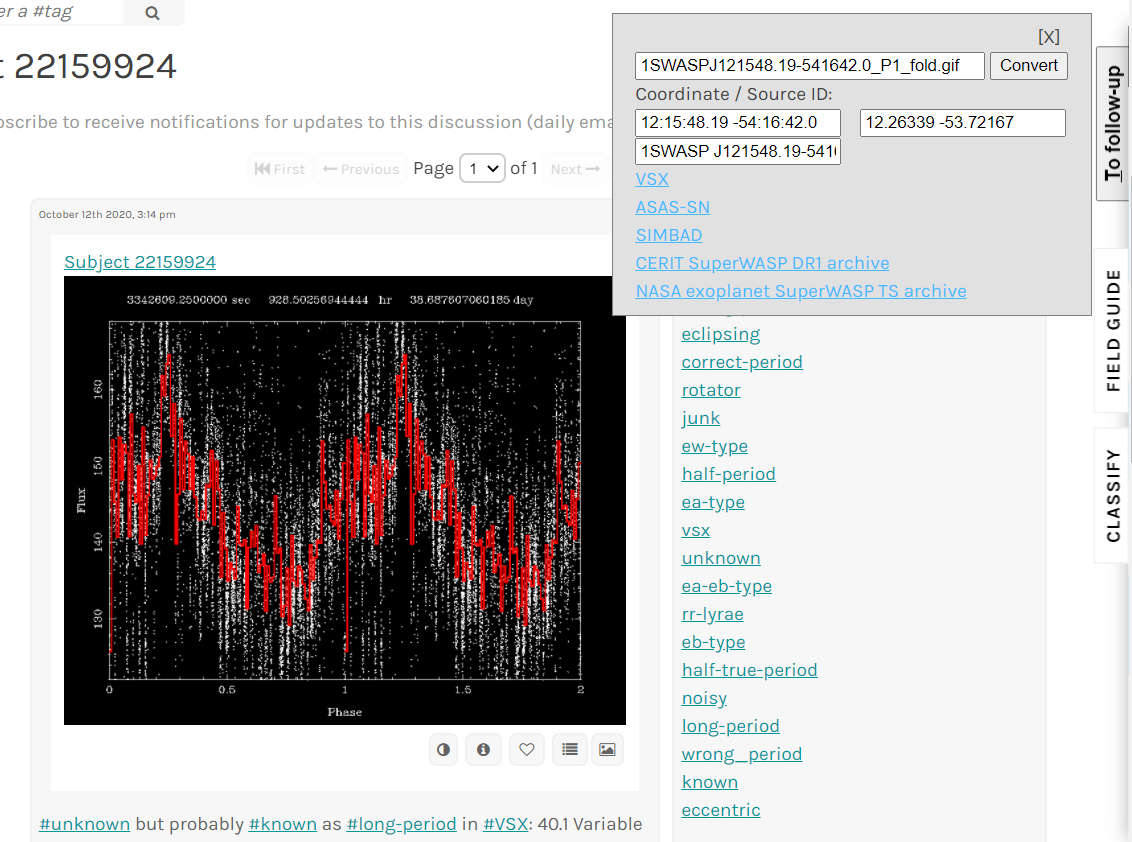This screenshot has height=842, width=1132.
Task: Click #unknown hashtag in comment
Action: click(84, 824)
